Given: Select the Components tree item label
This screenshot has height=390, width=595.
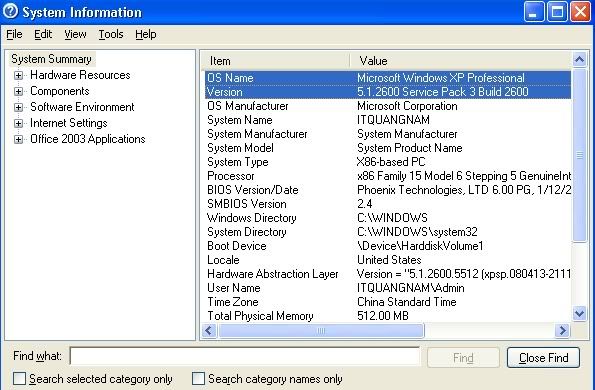Looking at the screenshot, I should click(x=60, y=91).
